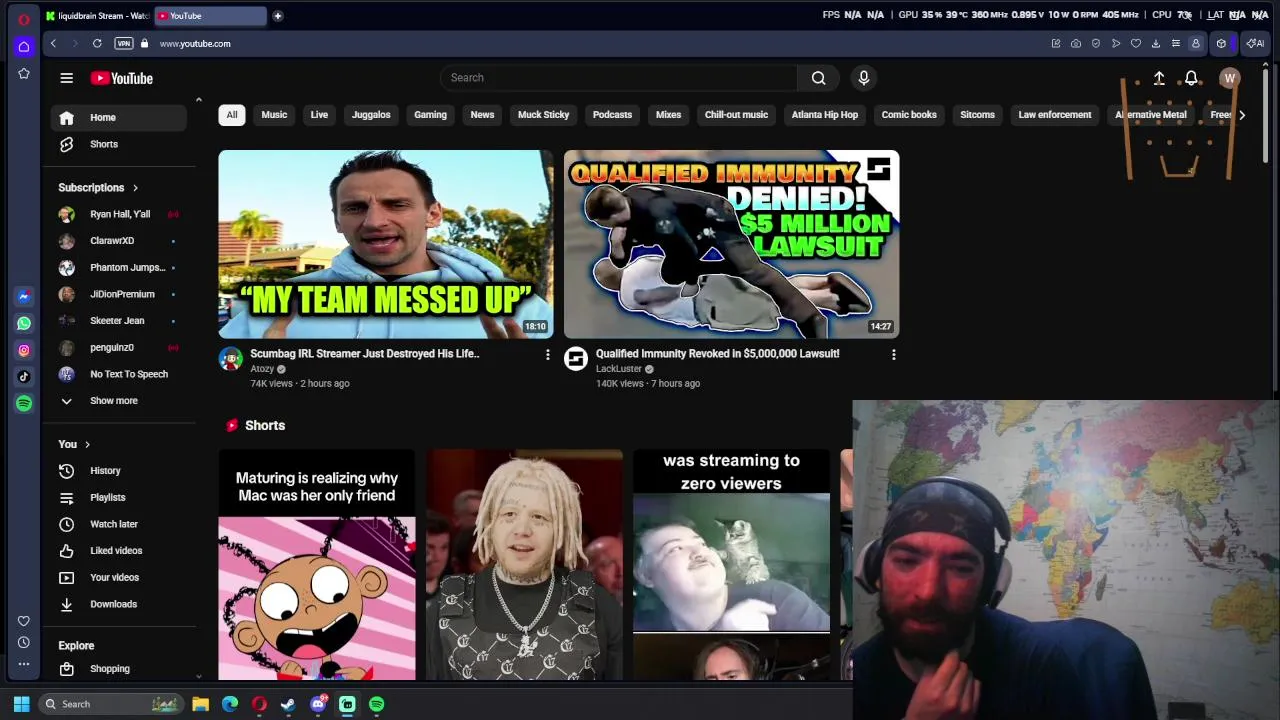Select the Juggalos filter chip
This screenshot has width=1280, height=720.
371,115
